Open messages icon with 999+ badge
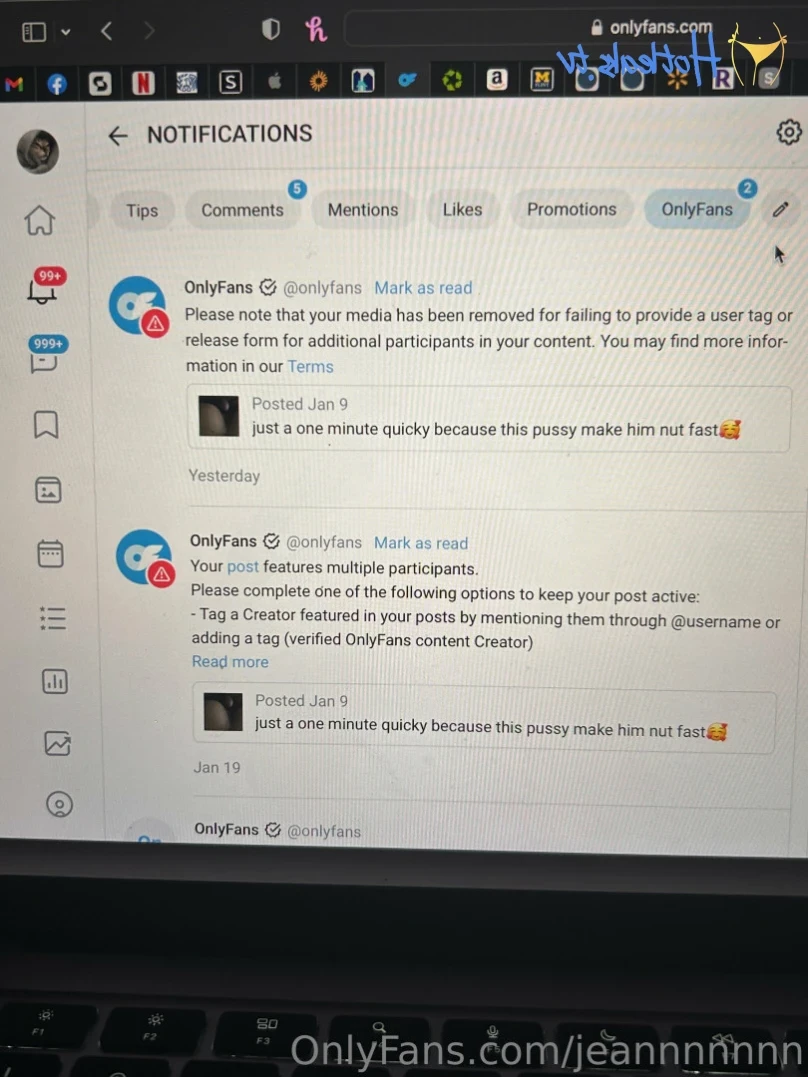Image resolution: width=808 pixels, height=1077 pixels. pyautogui.click(x=45, y=355)
